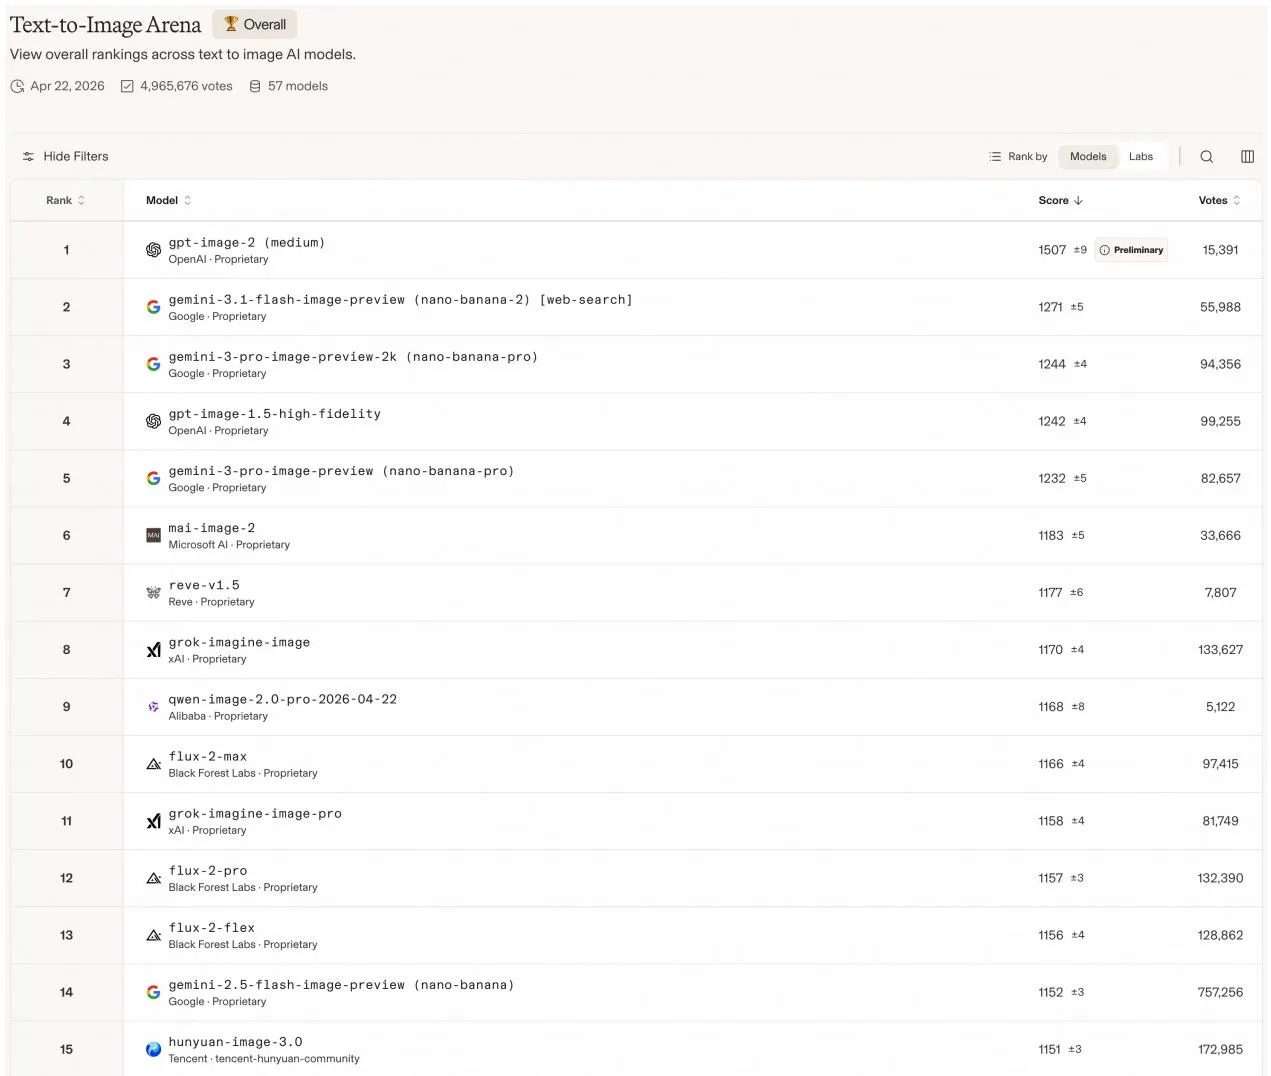Click the score 1507 cell
Image resolution: width=1271 pixels, height=1076 pixels.
point(1052,250)
